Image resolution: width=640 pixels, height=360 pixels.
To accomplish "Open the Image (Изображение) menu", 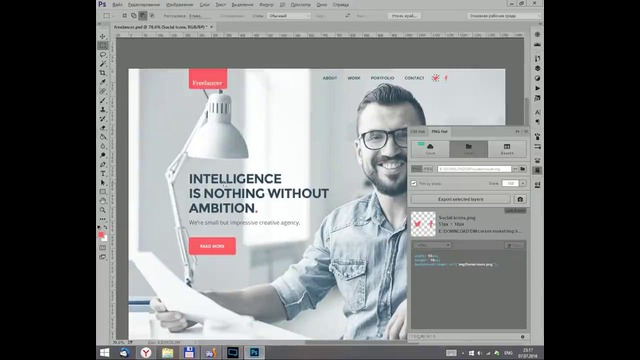I will [180, 4].
